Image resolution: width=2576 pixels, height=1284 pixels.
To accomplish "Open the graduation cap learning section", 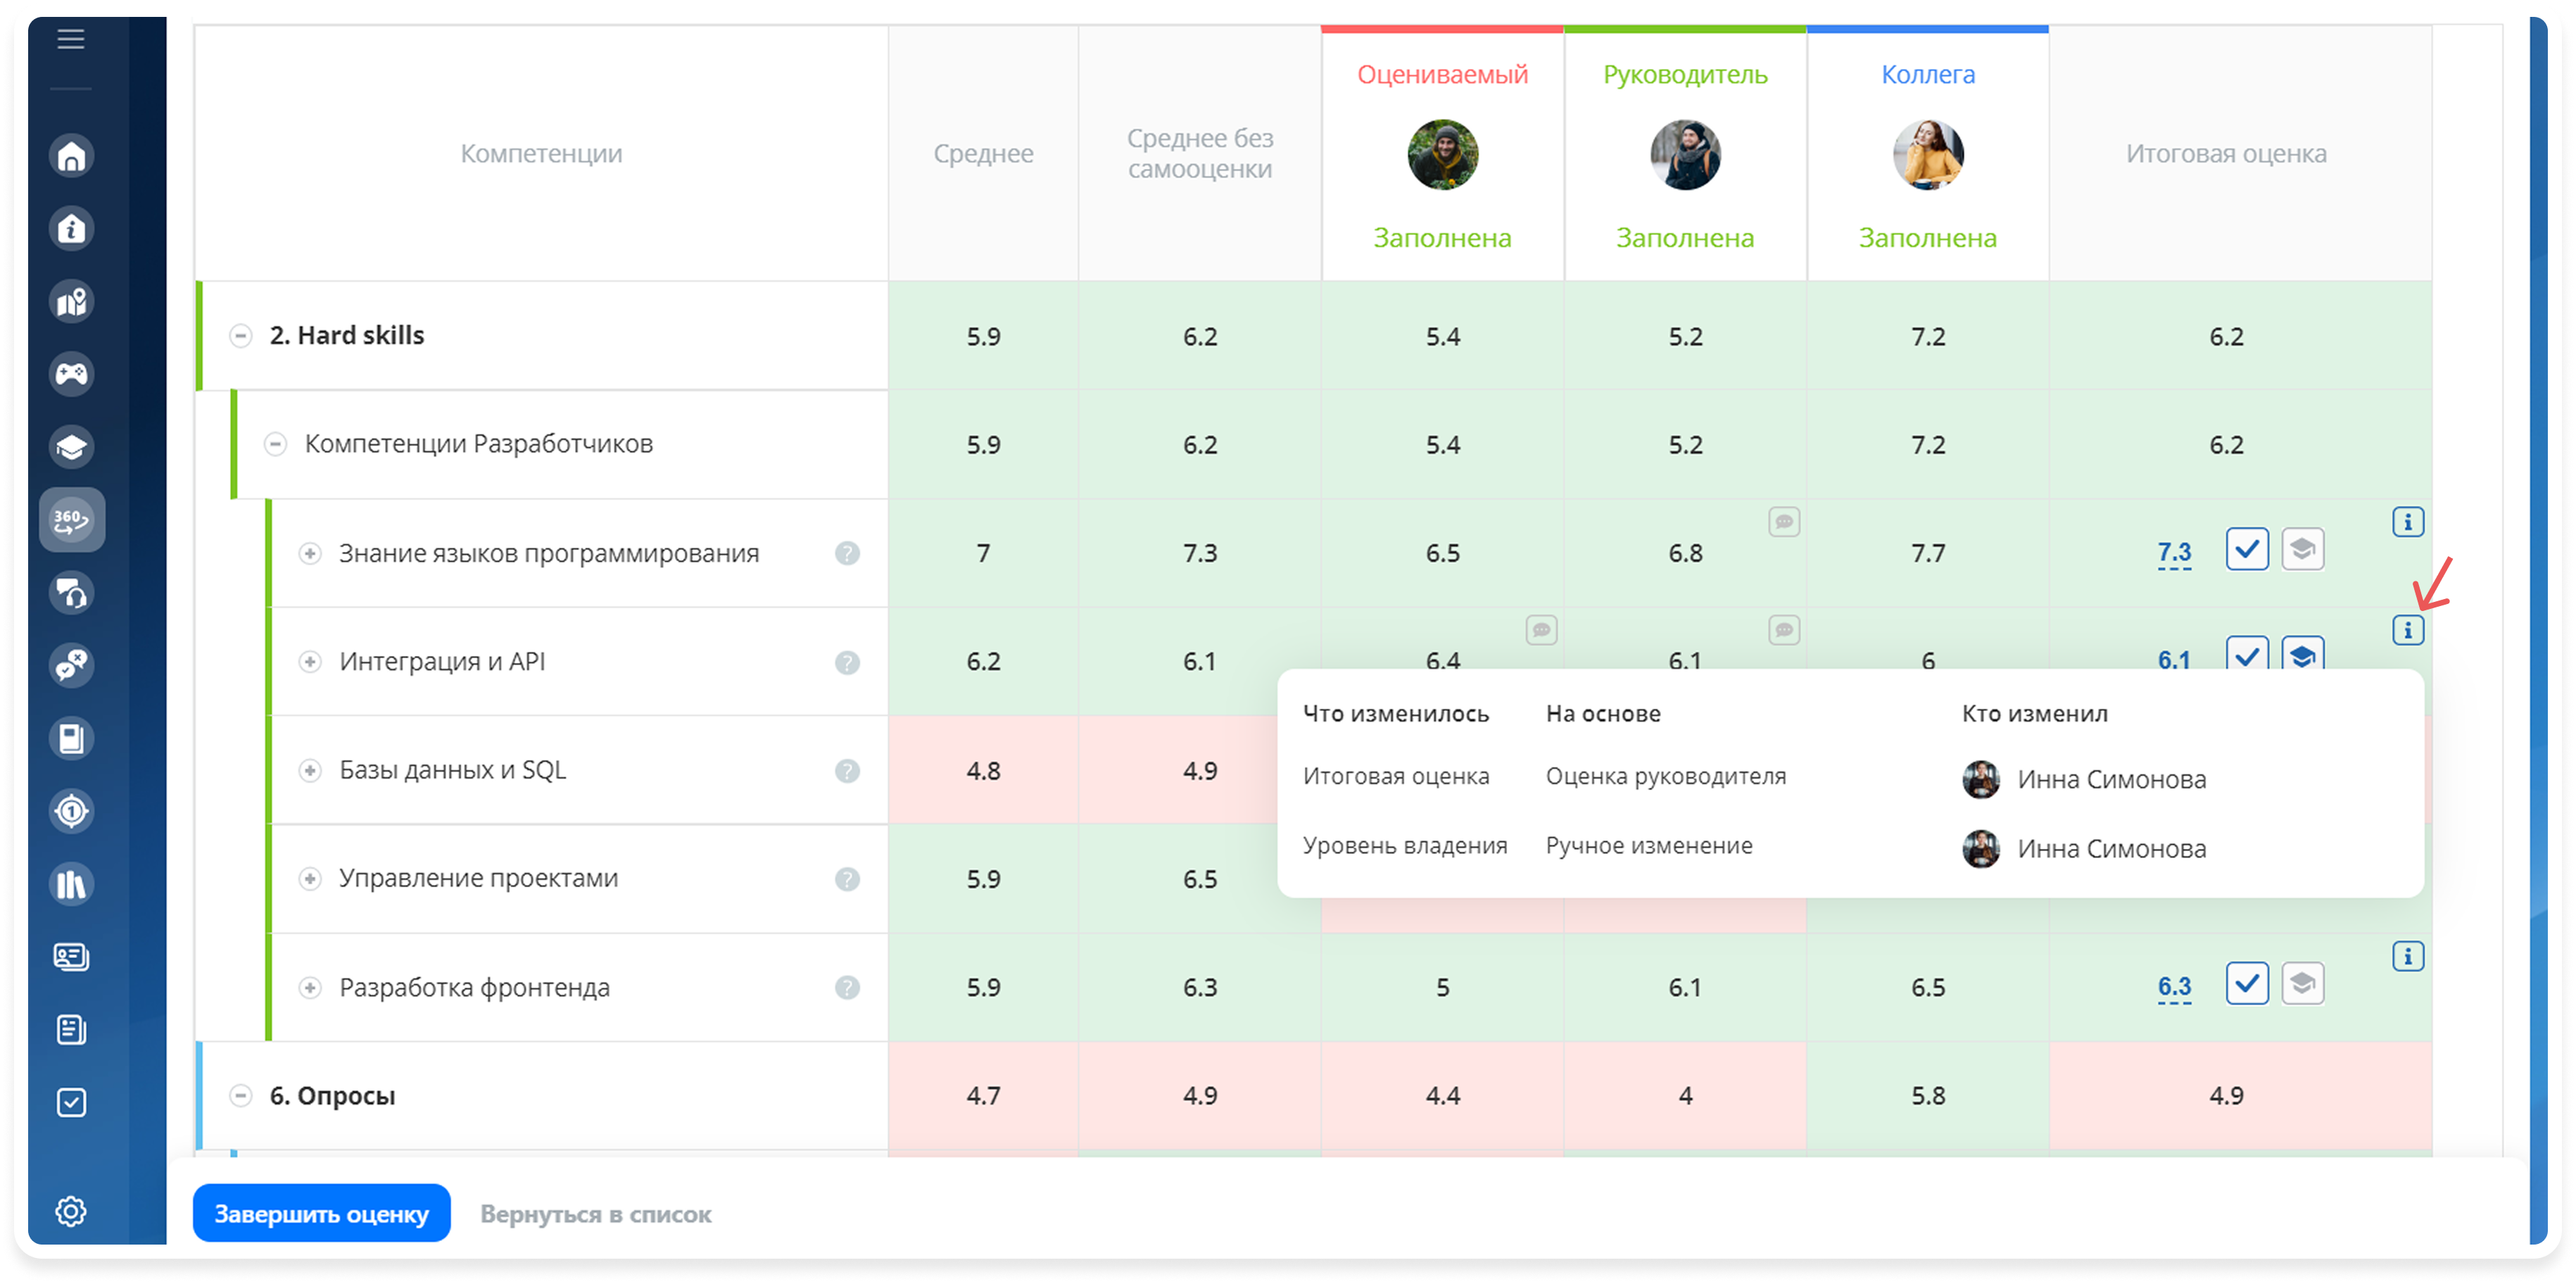I will tap(71, 447).
